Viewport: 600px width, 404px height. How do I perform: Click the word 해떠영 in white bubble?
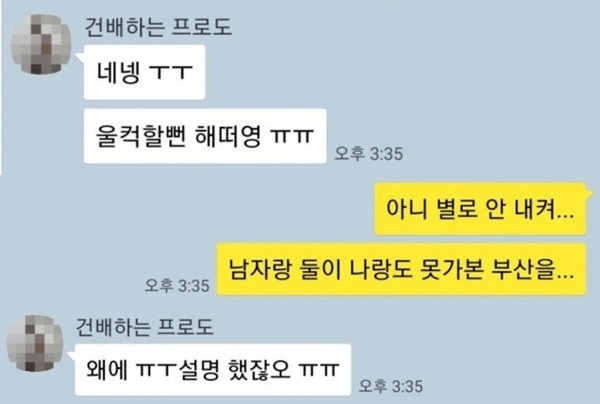pyautogui.click(x=228, y=136)
